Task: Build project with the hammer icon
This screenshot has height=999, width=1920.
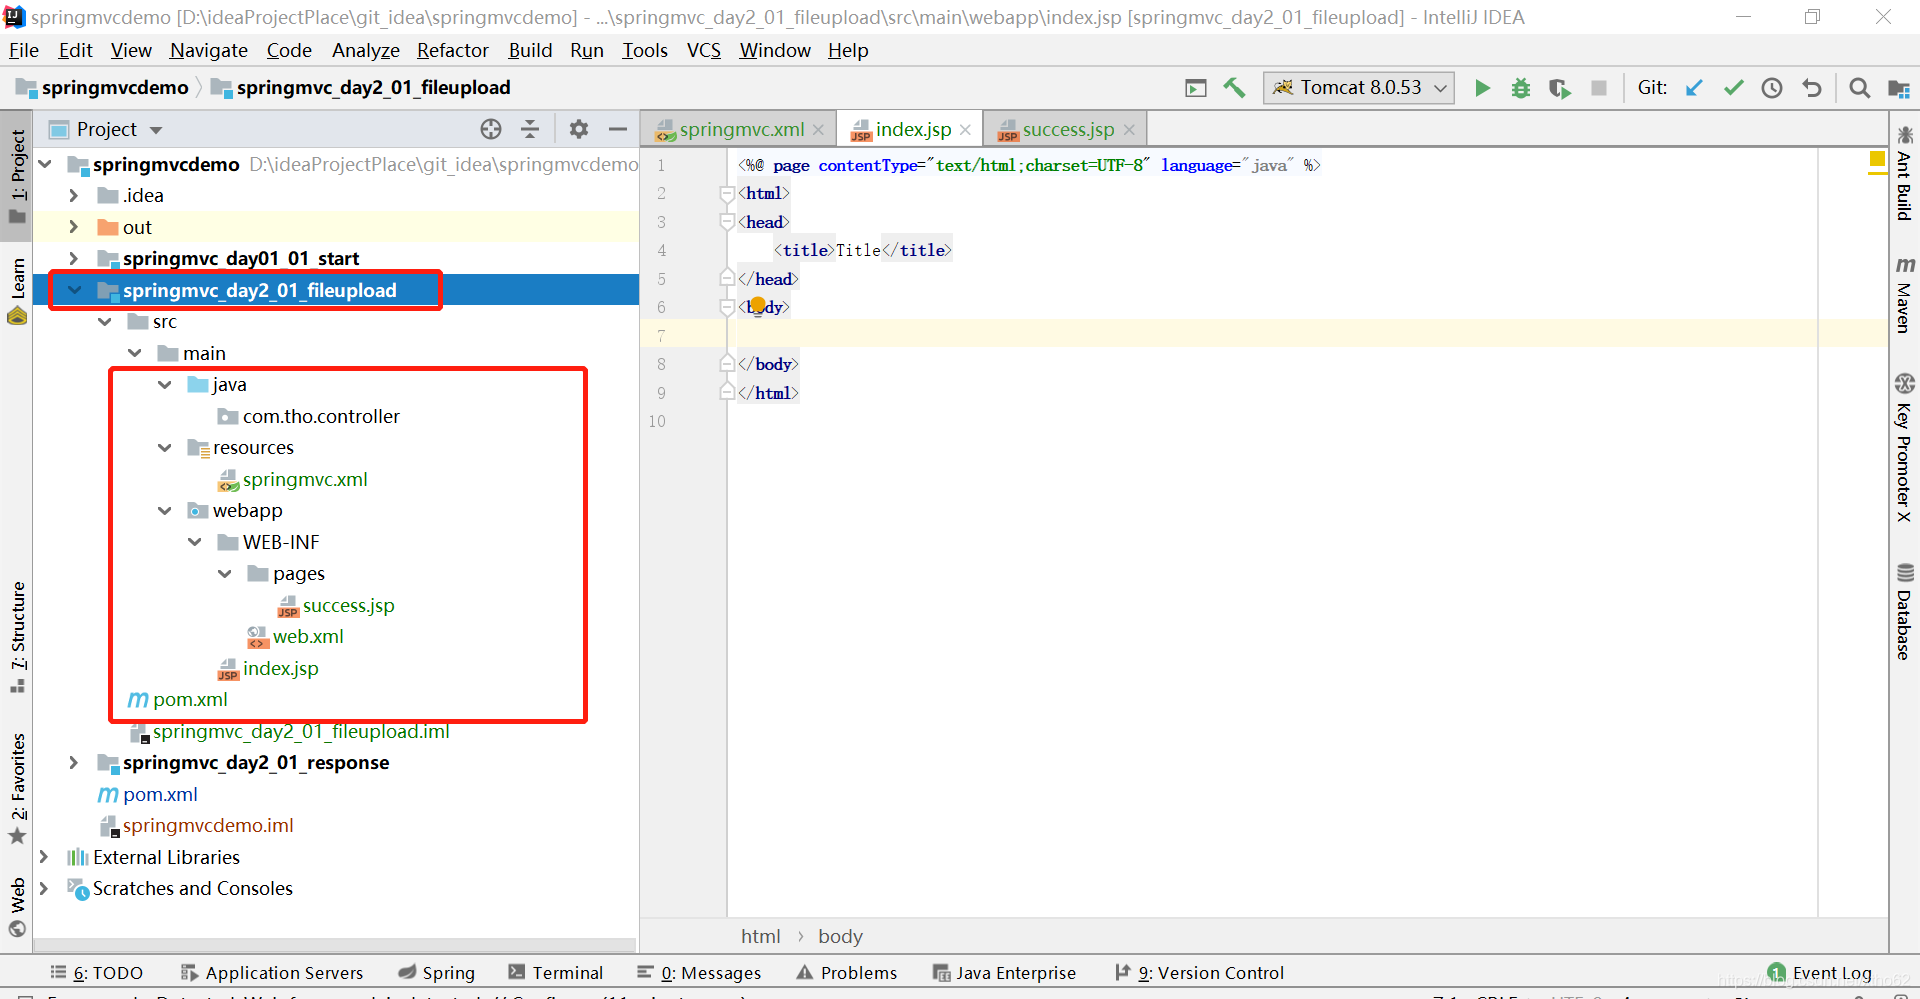Action: coord(1235,88)
